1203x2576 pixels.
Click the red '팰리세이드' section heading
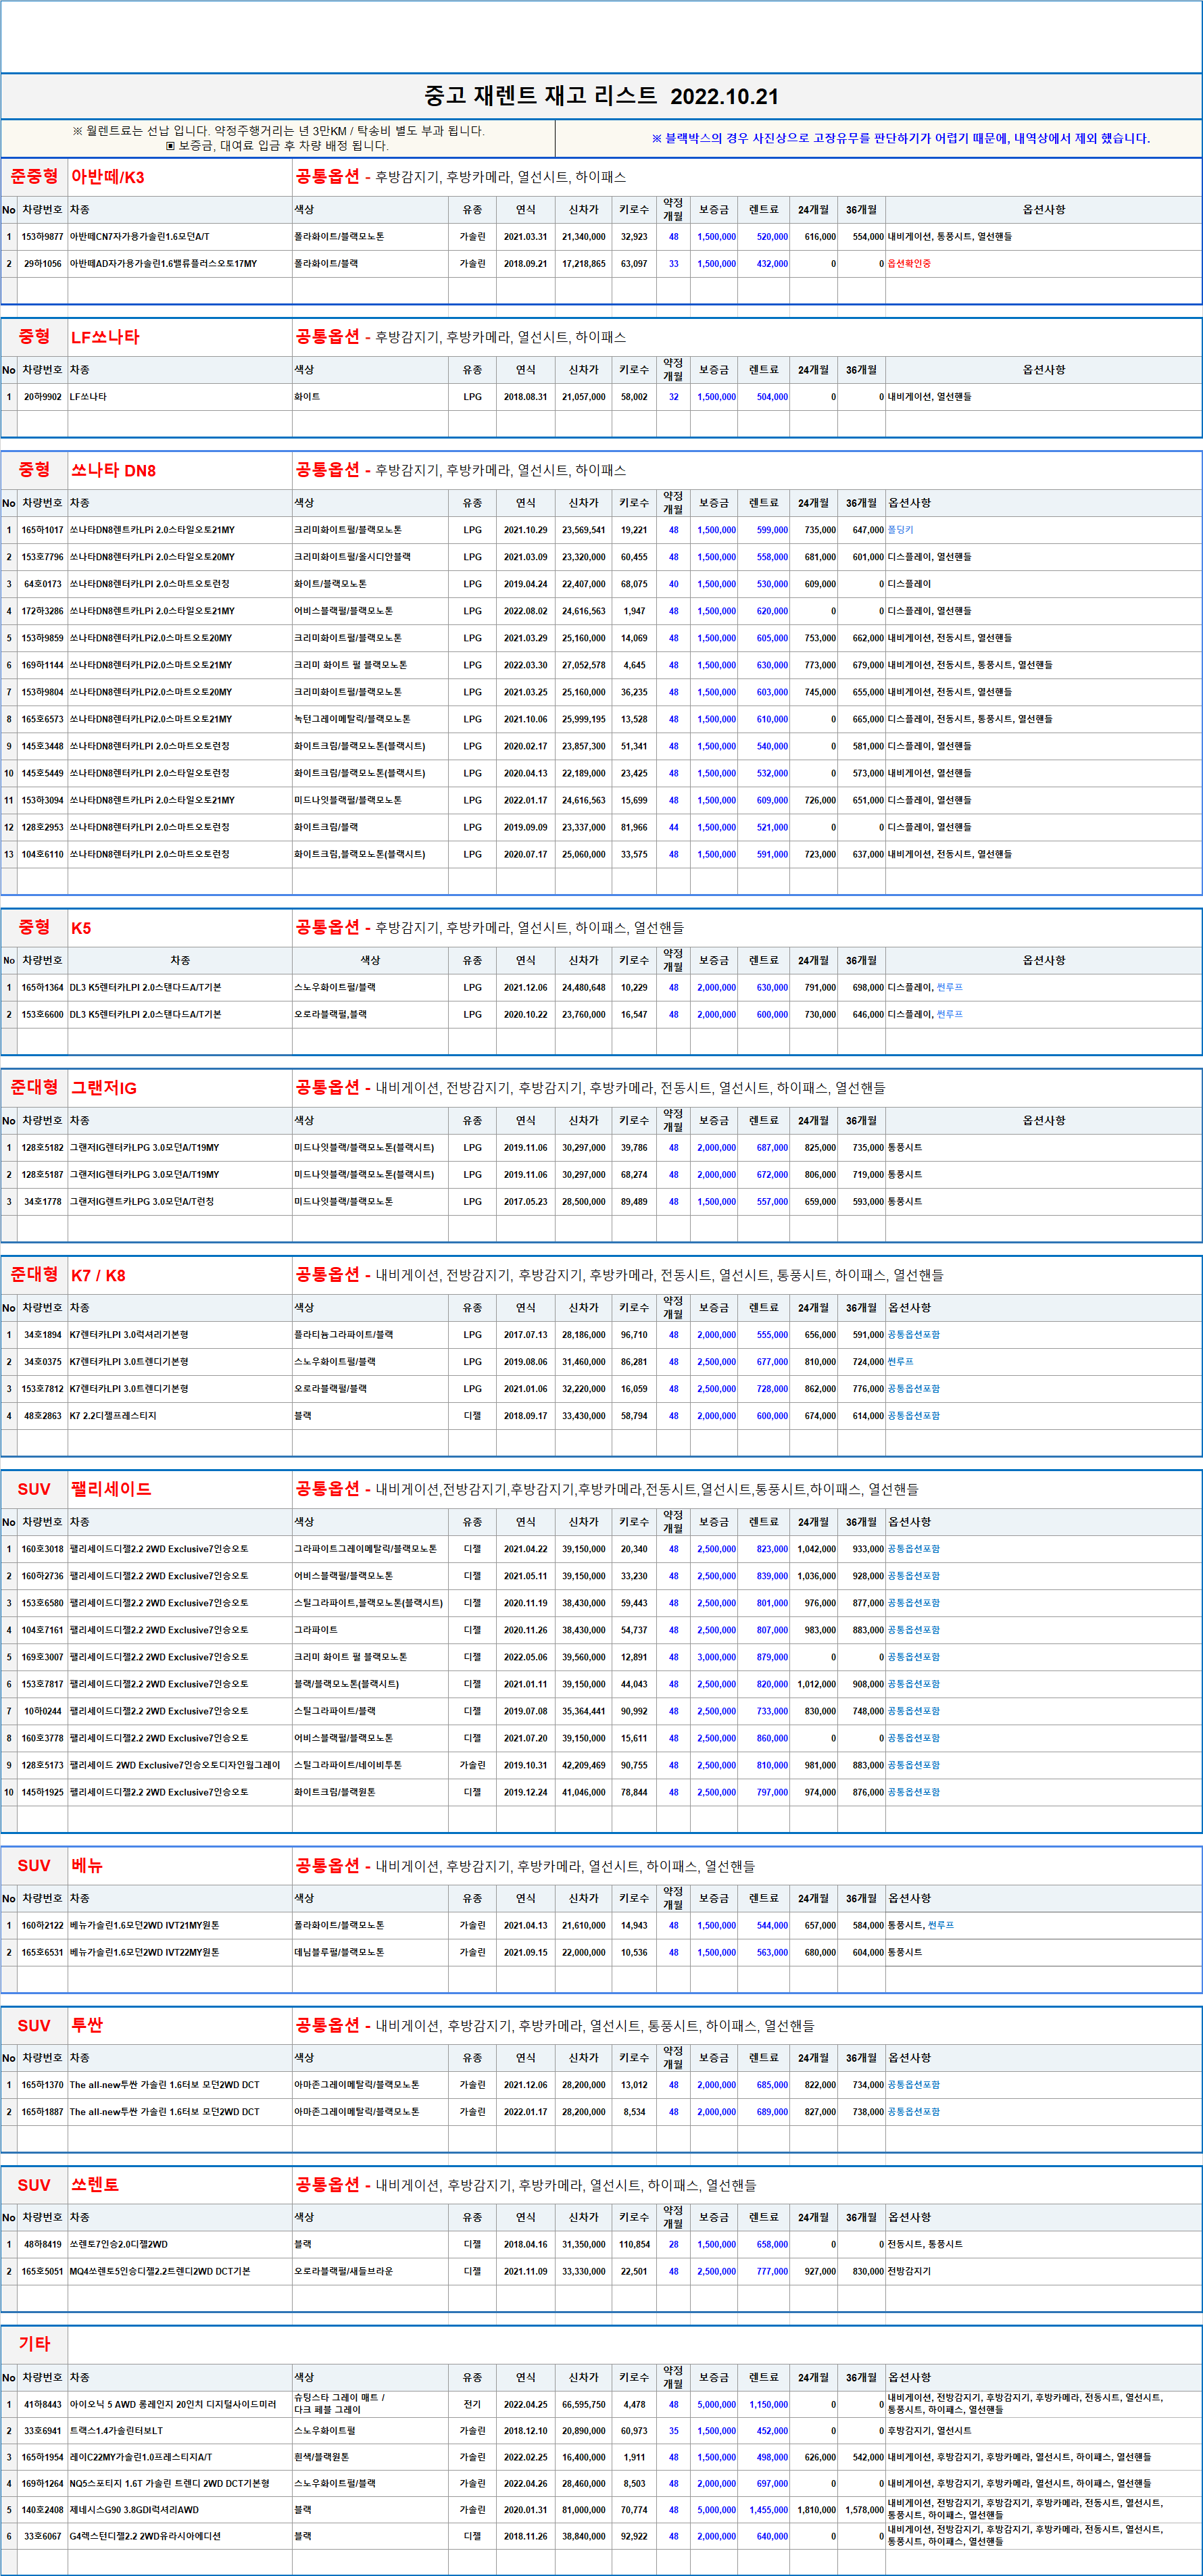(x=111, y=1489)
